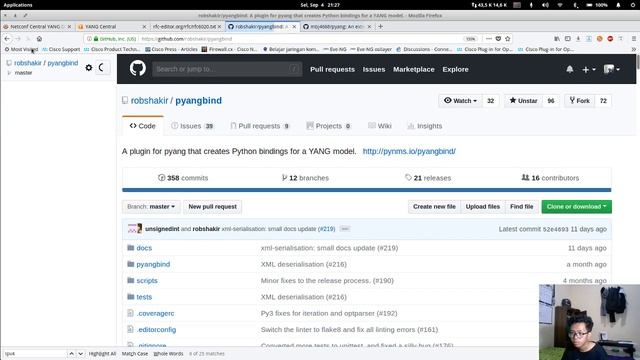Open the Wiki tab
The height and width of the screenshot is (360, 640).
pyautogui.click(x=380, y=126)
